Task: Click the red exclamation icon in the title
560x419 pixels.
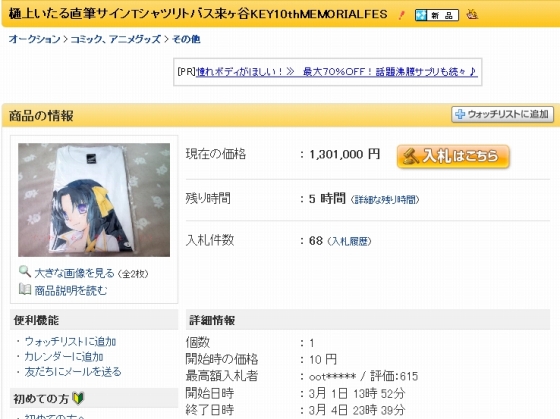Action: tap(402, 15)
